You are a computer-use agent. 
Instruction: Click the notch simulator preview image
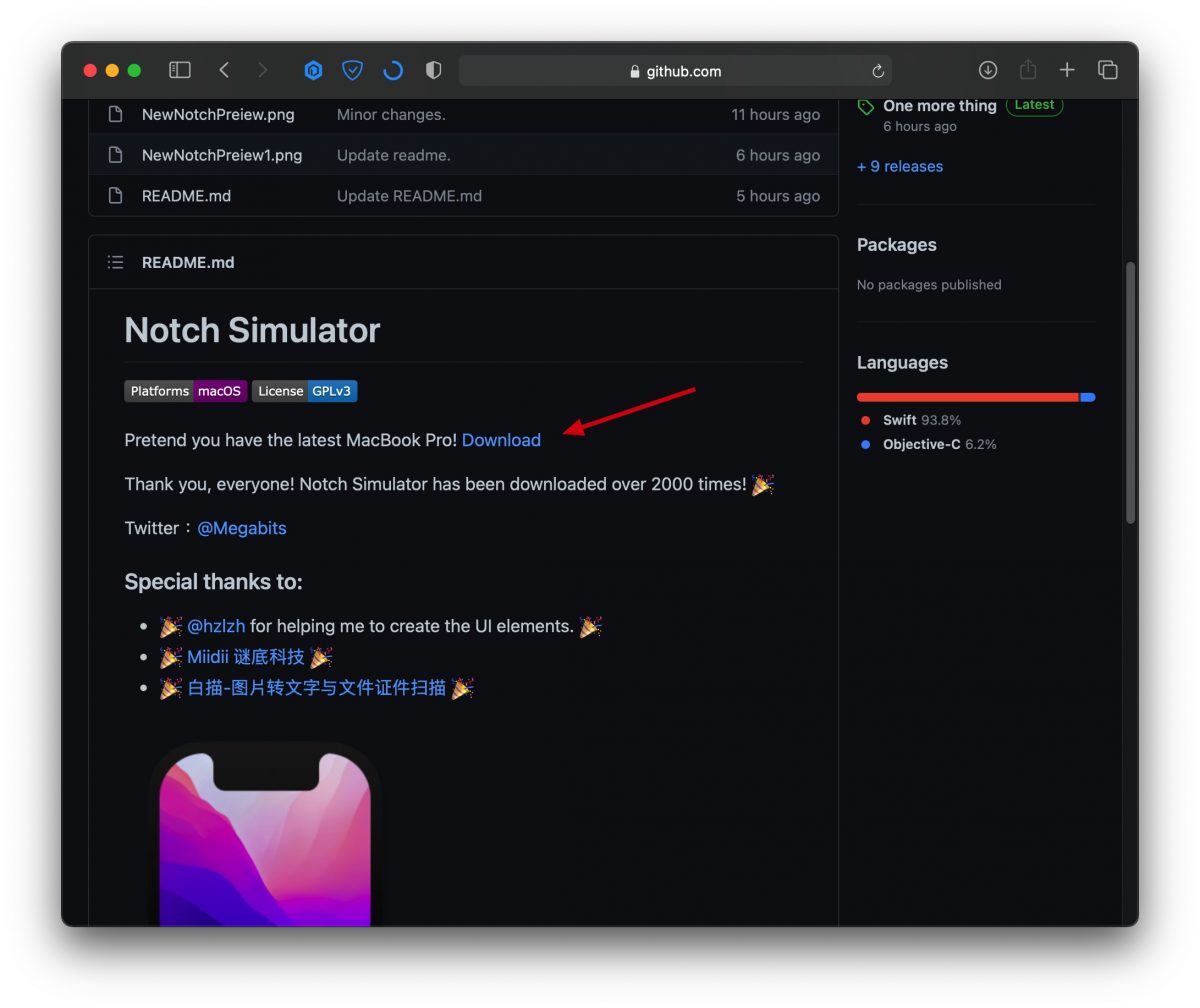(265, 834)
